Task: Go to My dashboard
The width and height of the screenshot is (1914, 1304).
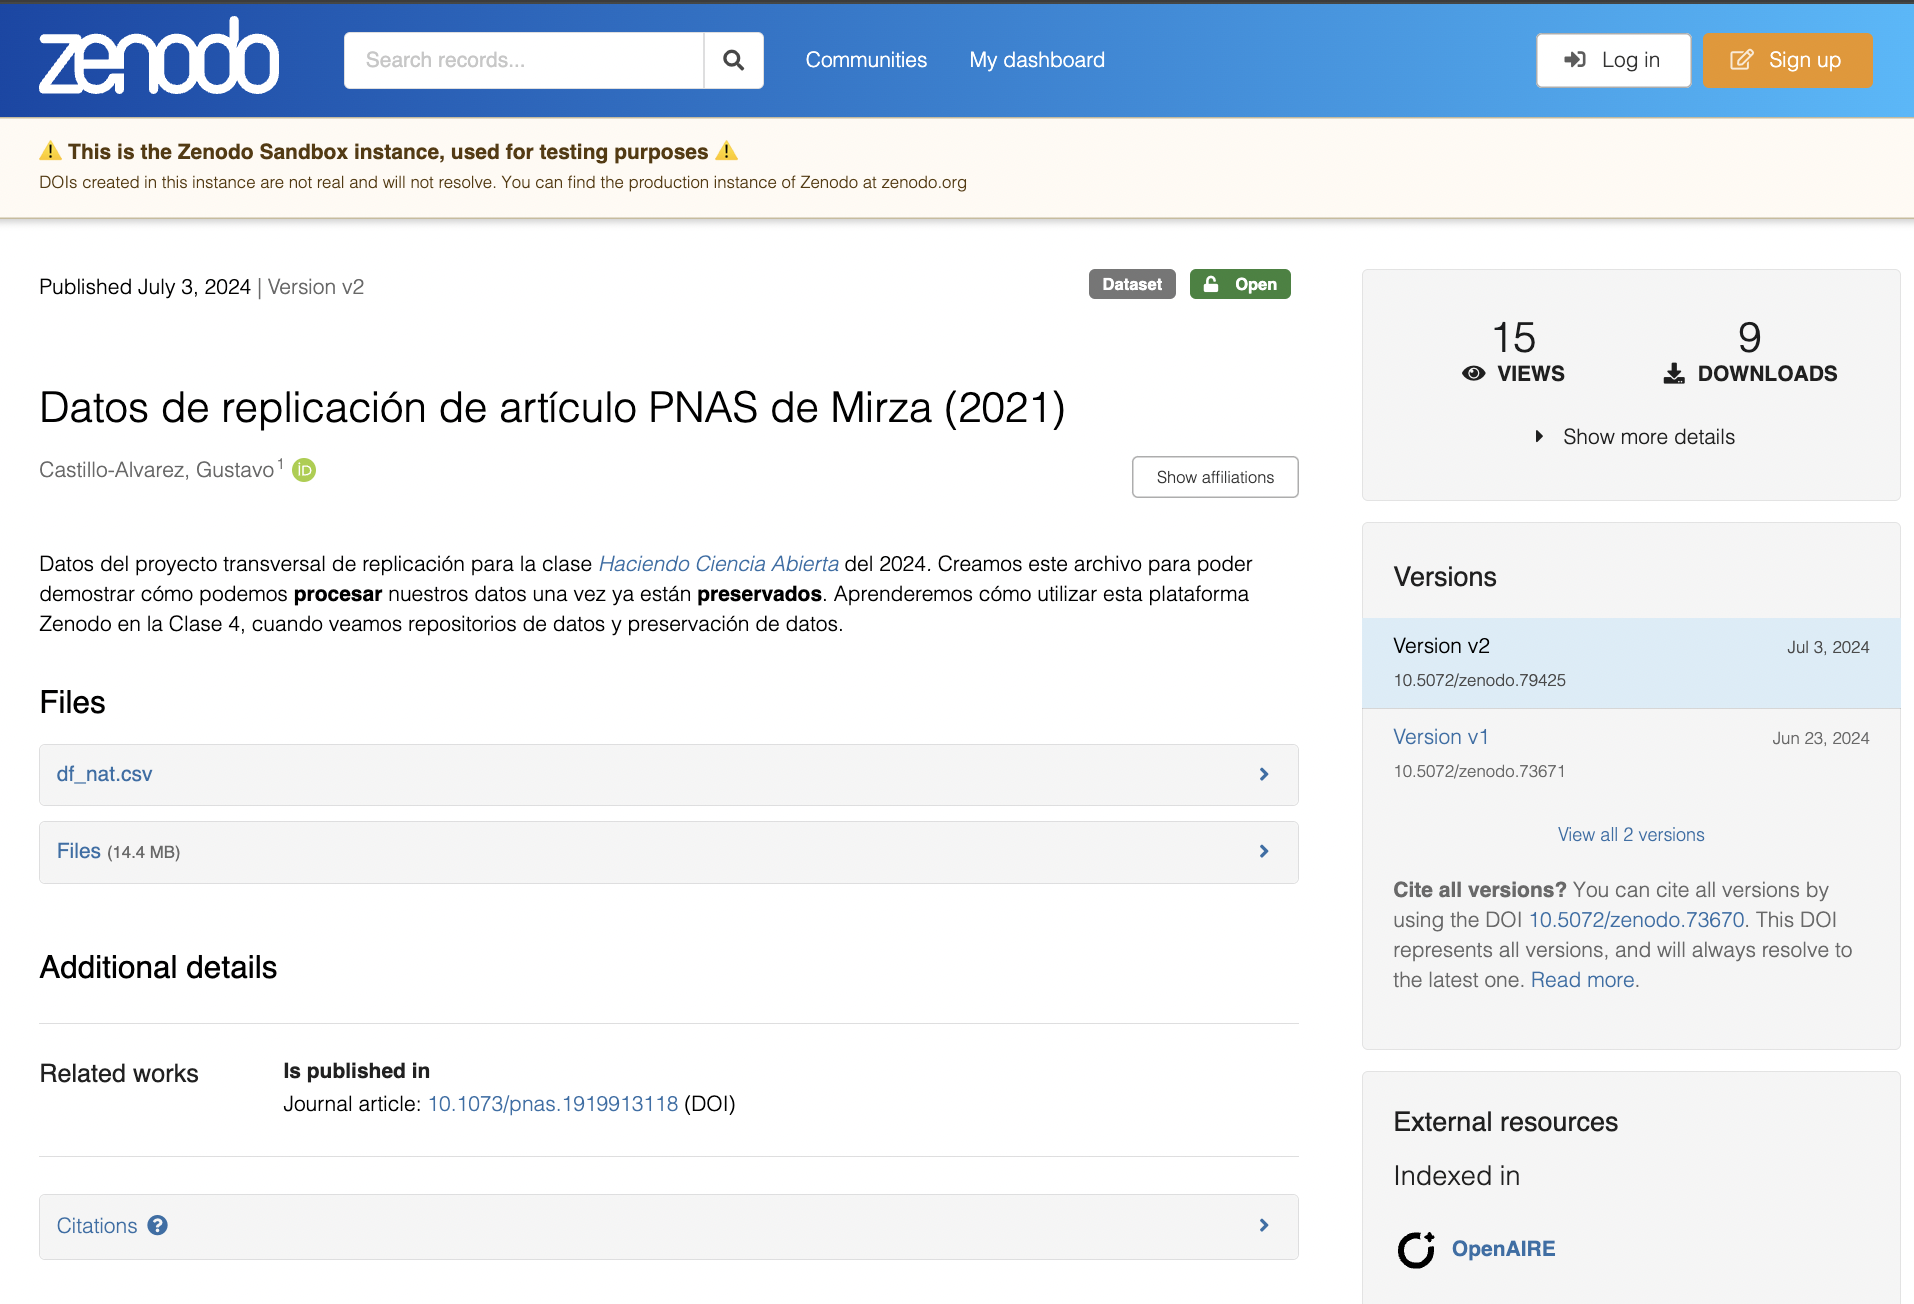Action: point(1036,60)
